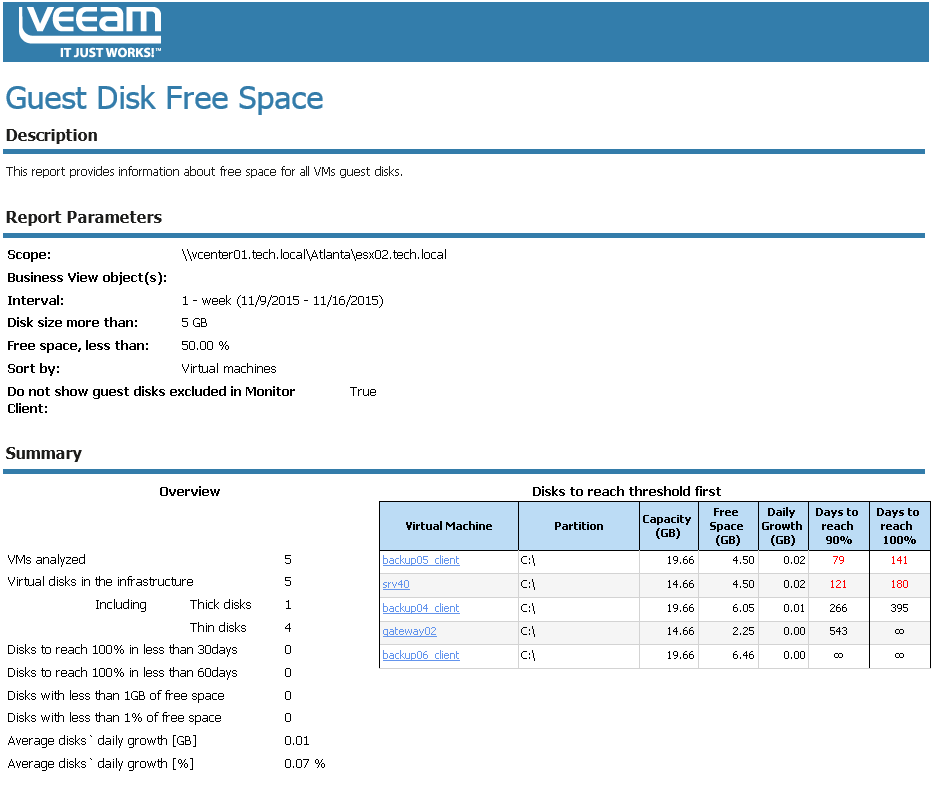This screenshot has width=933, height=790.
Task: Click the Days to reach 90% header
Action: click(838, 526)
